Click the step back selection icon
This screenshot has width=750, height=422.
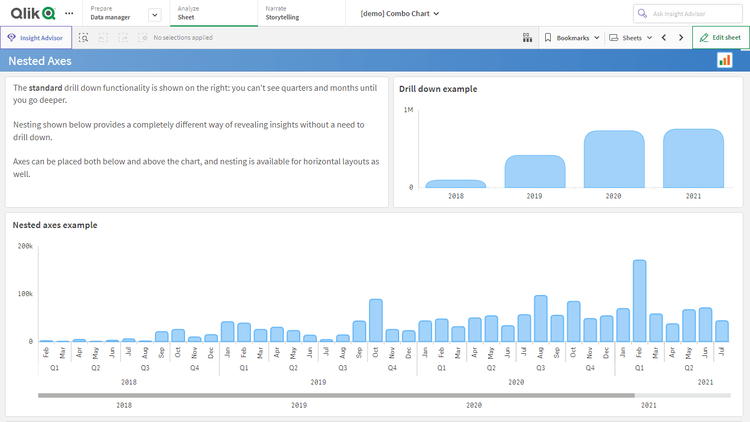pos(103,37)
